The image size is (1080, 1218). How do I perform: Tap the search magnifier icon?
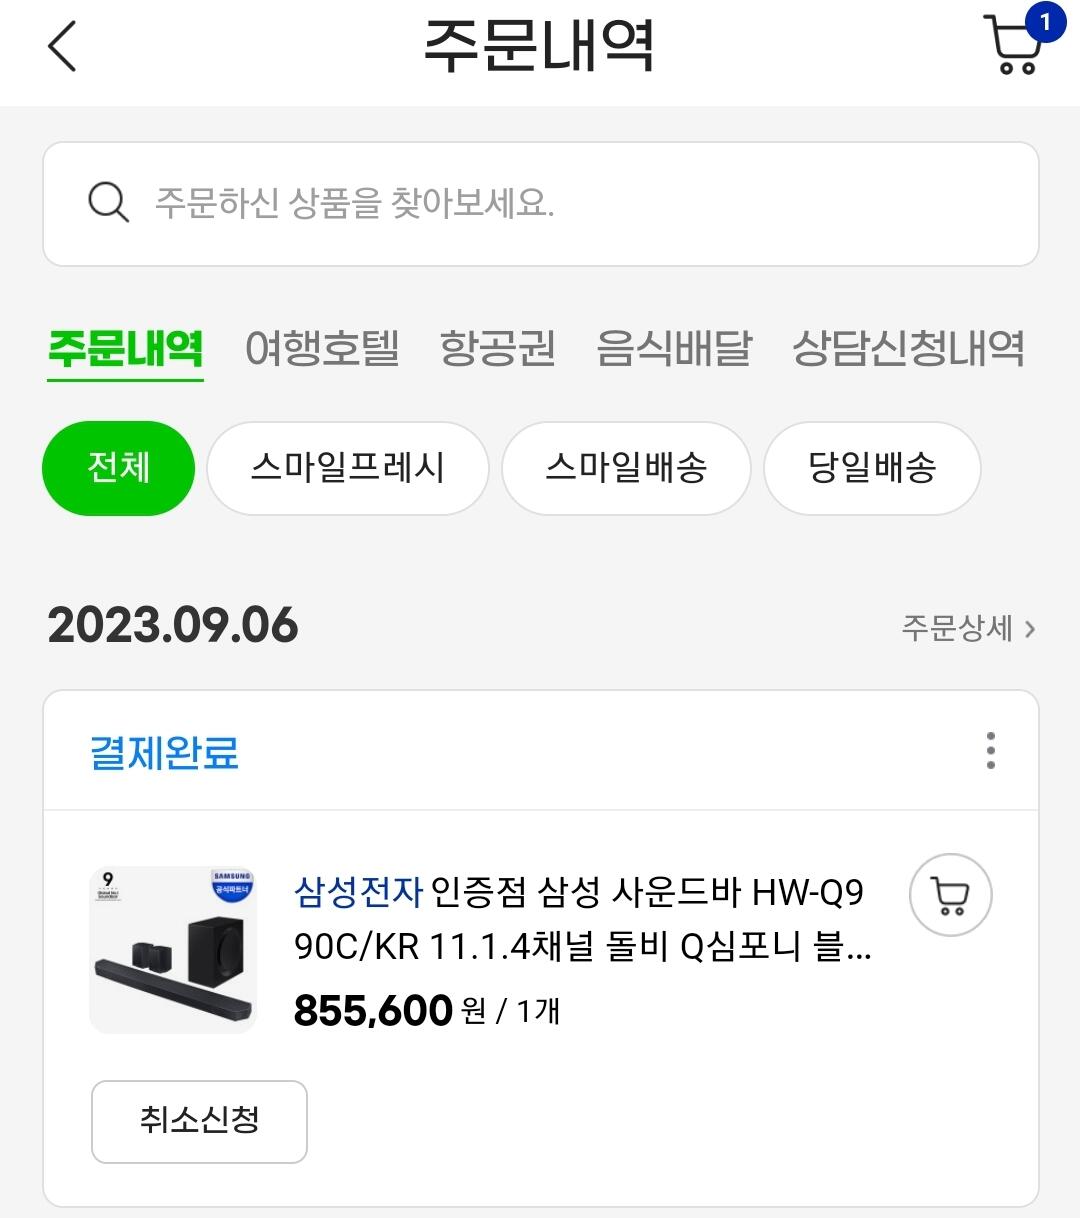click(108, 203)
